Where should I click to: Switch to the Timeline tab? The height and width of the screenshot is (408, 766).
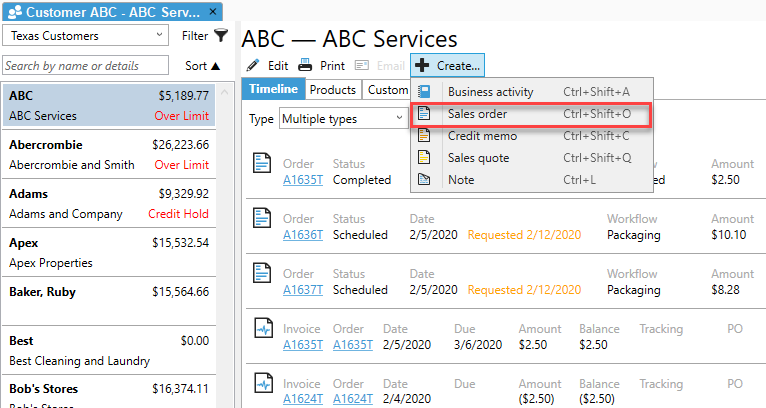tap(273, 89)
